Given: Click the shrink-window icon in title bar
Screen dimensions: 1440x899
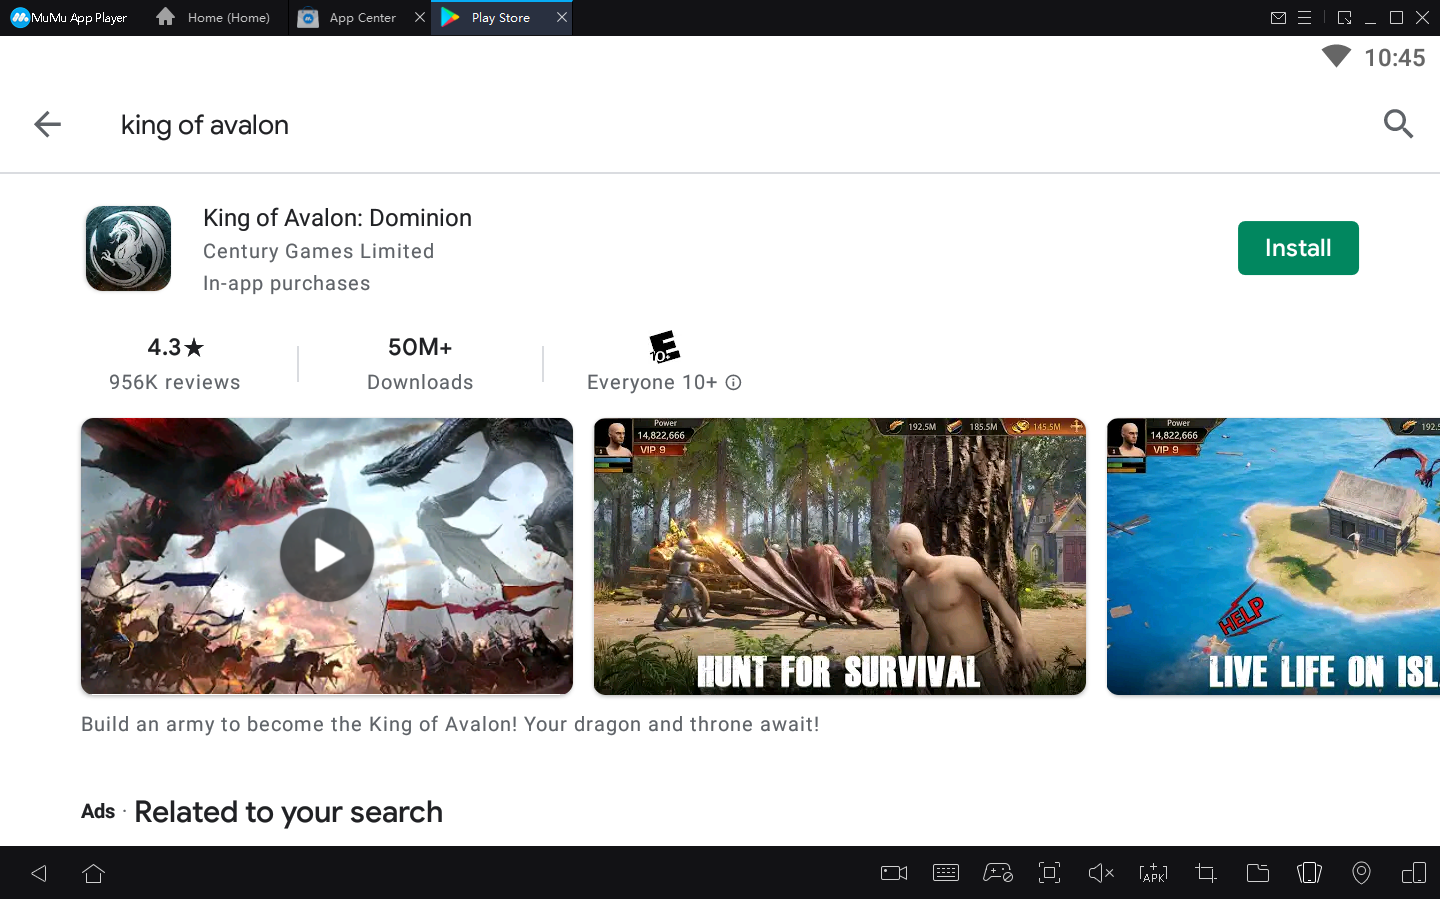Looking at the screenshot, I should tap(1344, 18).
